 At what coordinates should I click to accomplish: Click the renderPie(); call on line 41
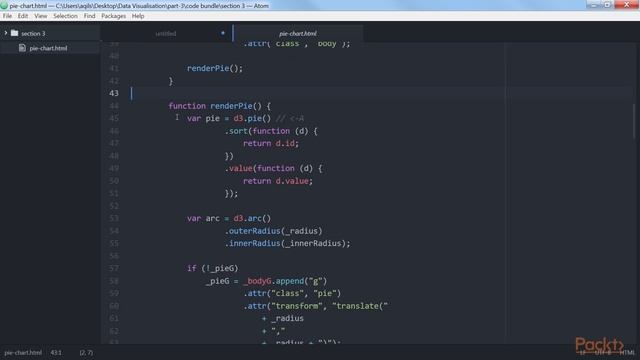point(215,68)
